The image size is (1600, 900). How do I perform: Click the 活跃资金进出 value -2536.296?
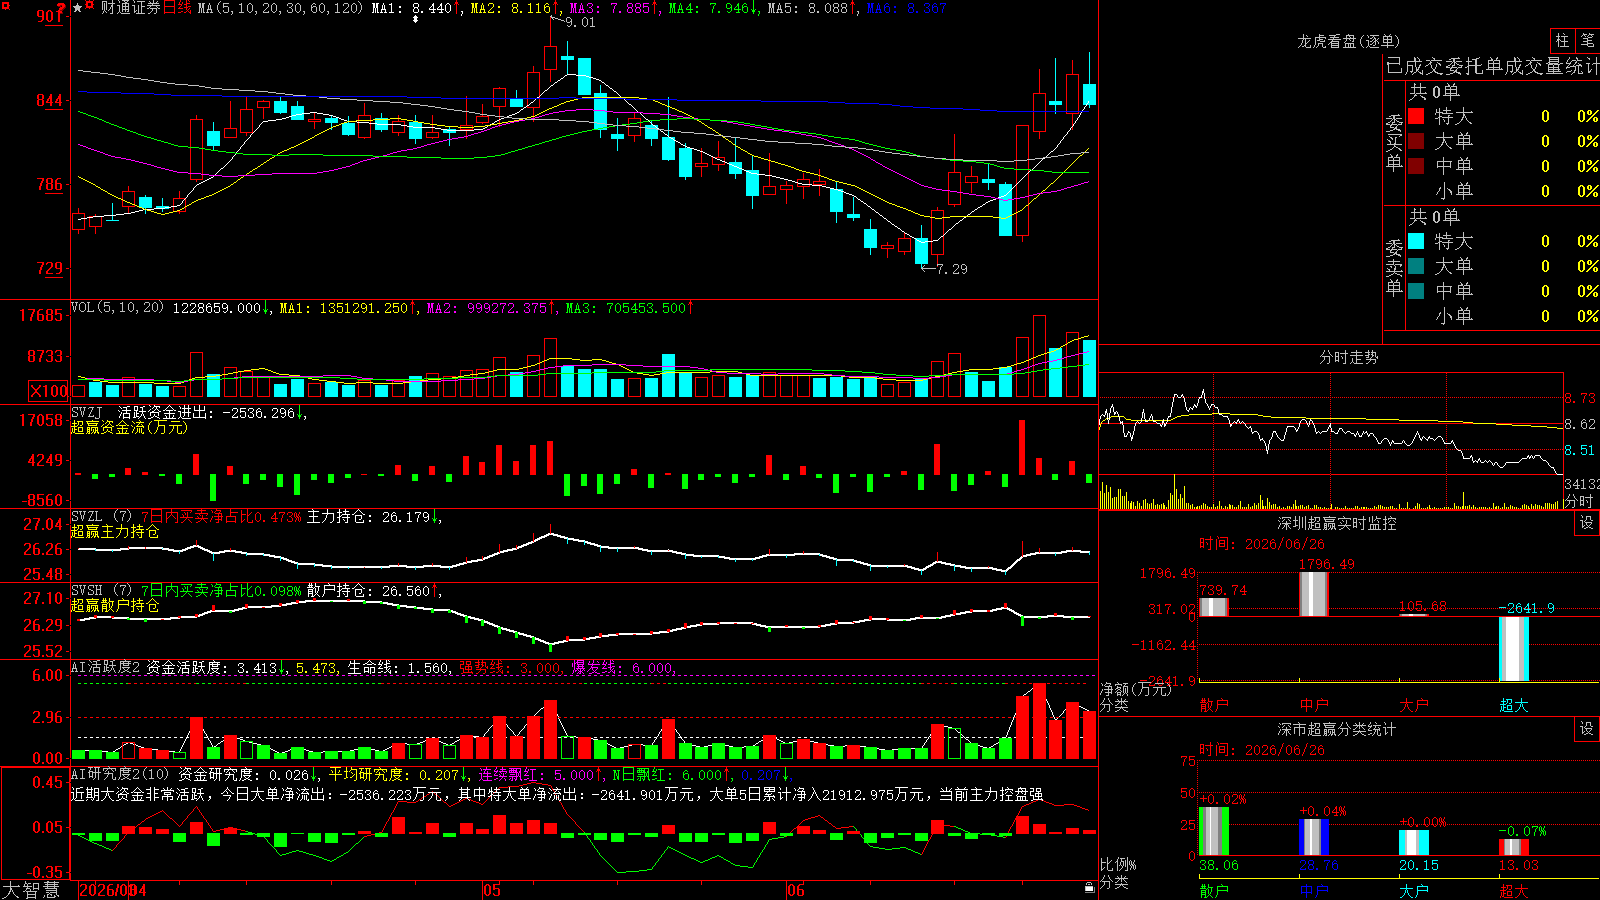258,412
